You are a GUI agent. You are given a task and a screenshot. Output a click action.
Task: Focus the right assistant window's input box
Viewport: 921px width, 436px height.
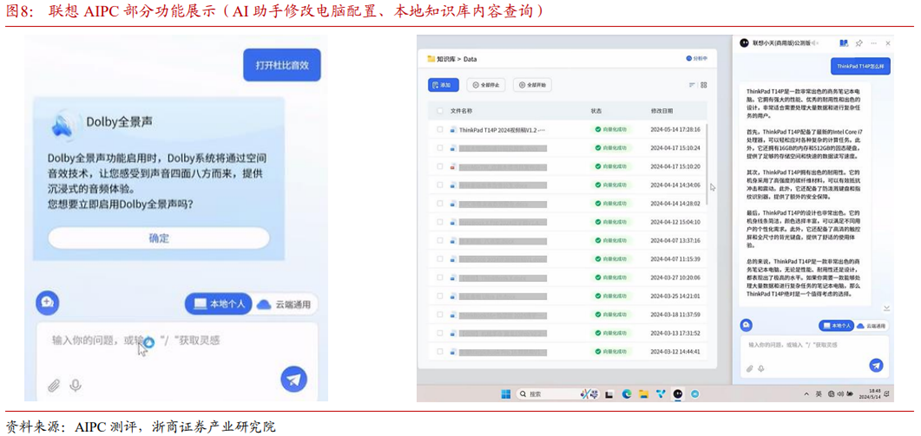click(x=814, y=355)
